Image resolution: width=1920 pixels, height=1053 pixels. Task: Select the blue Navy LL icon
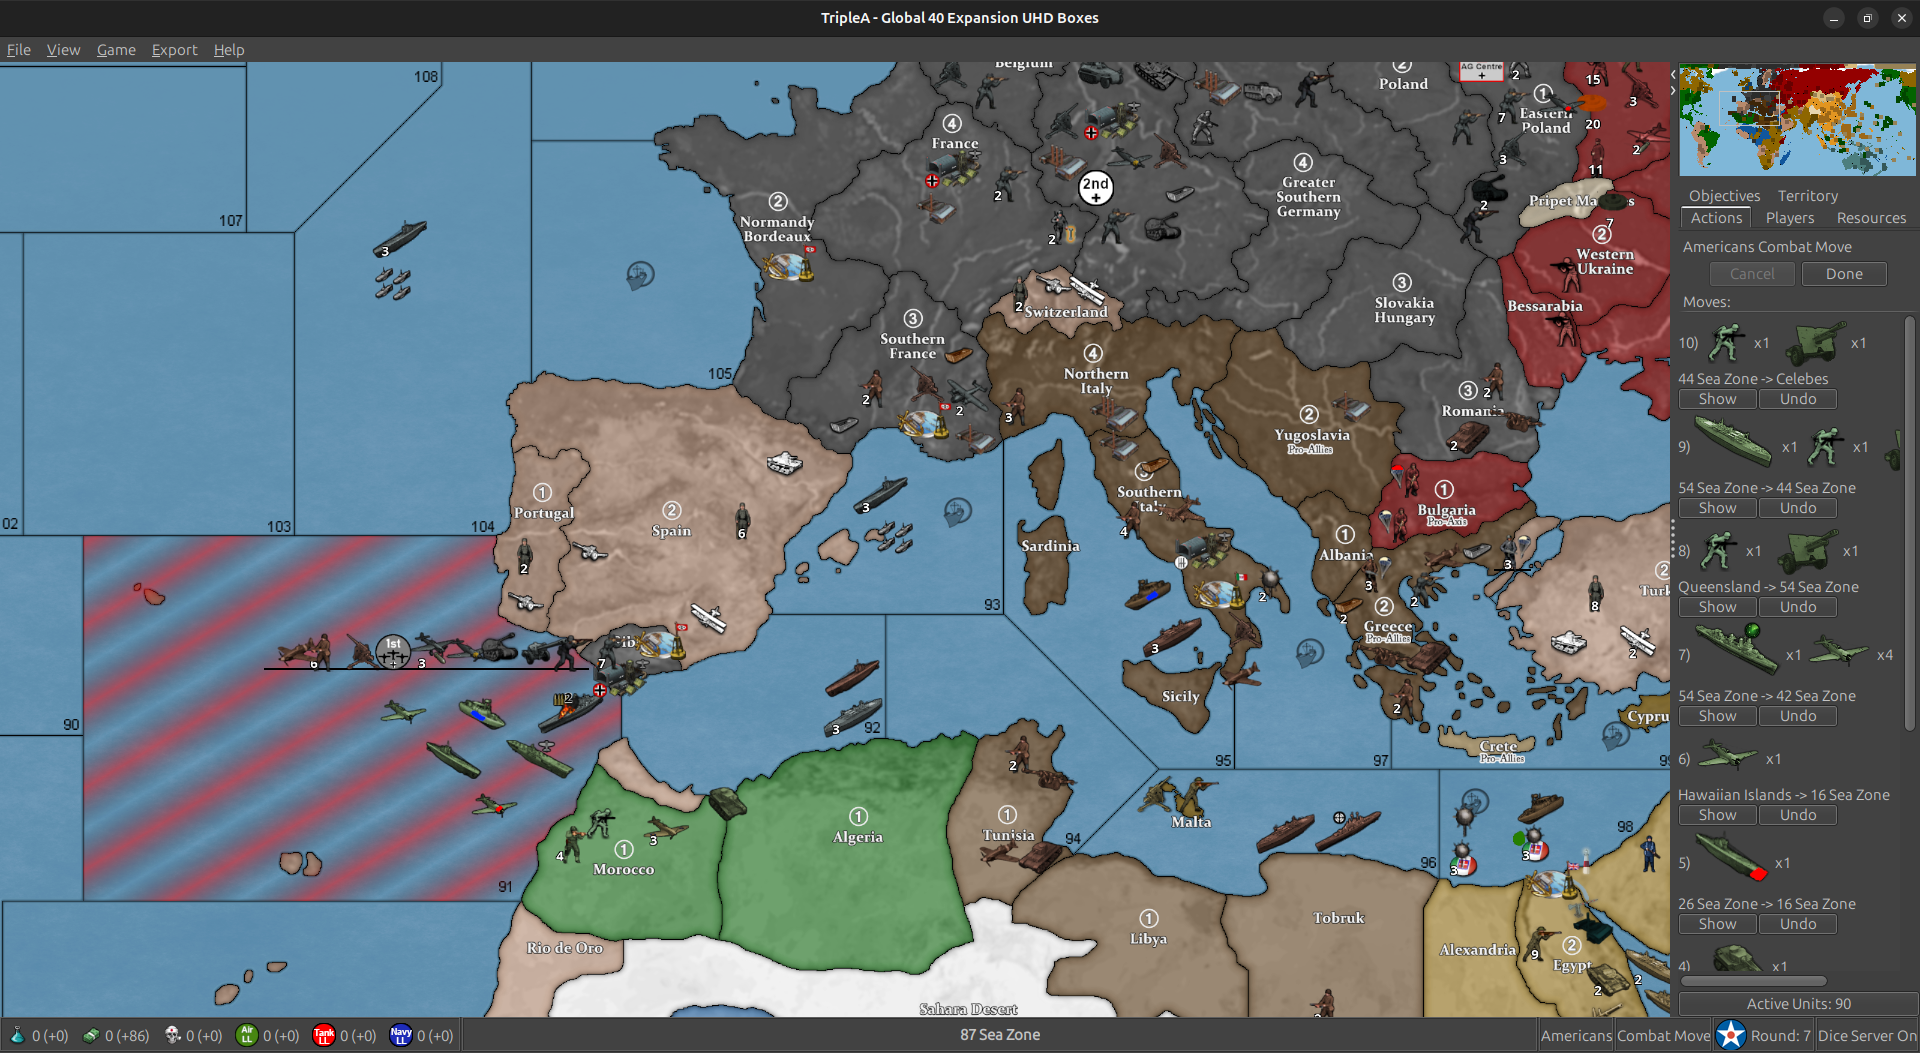(401, 1035)
